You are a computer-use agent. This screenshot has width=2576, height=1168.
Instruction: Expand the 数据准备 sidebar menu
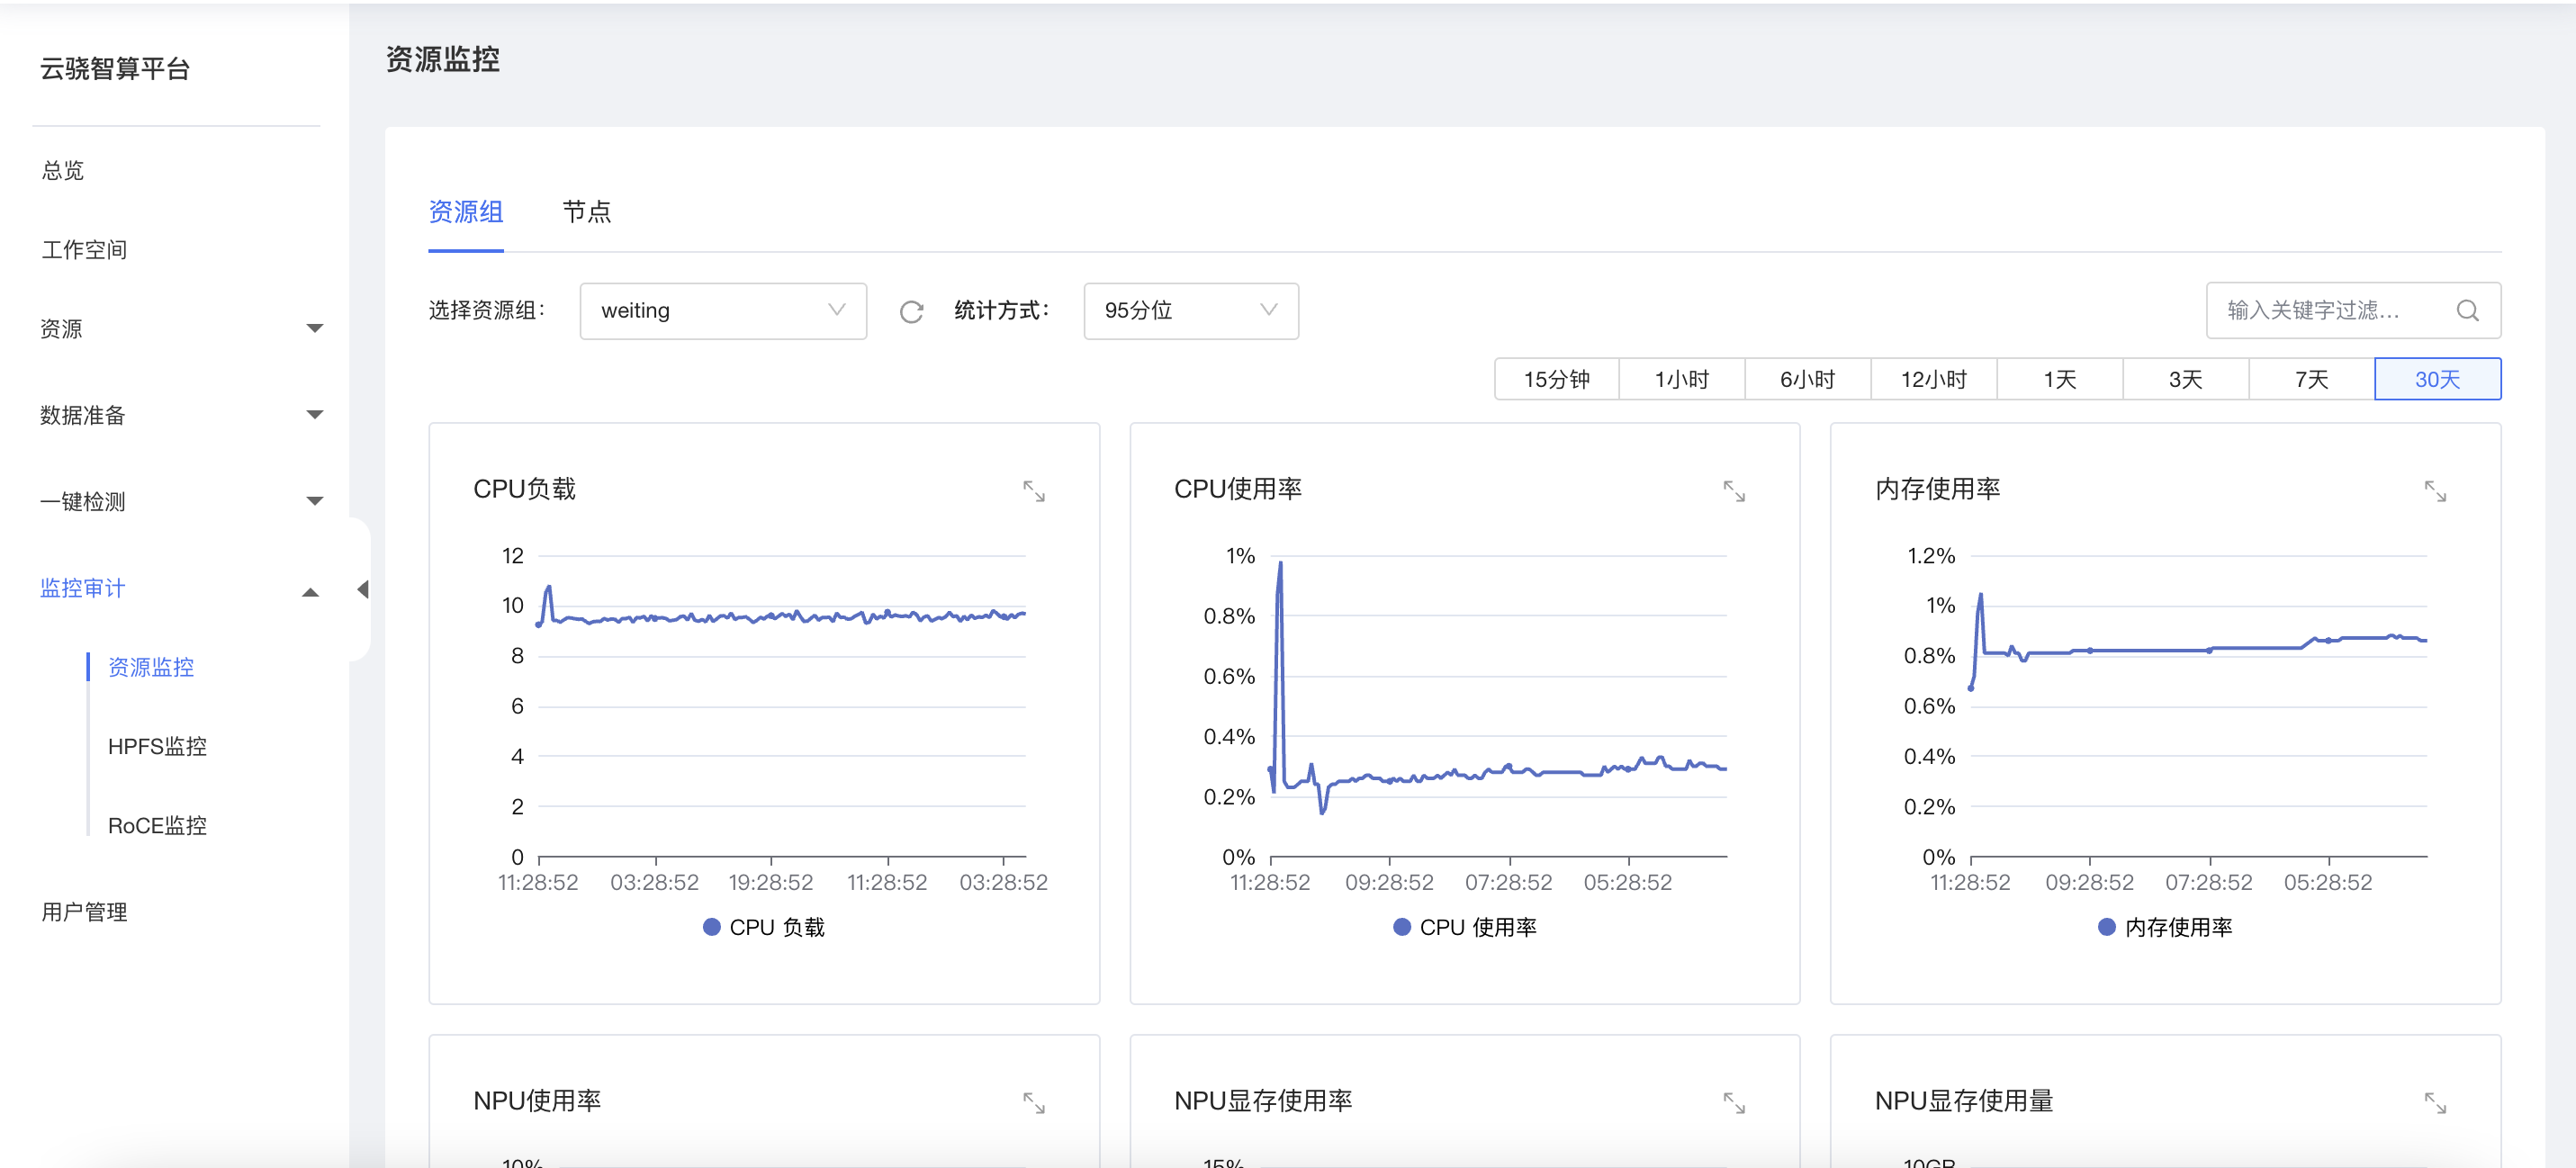pyautogui.click(x=180, y=415)
